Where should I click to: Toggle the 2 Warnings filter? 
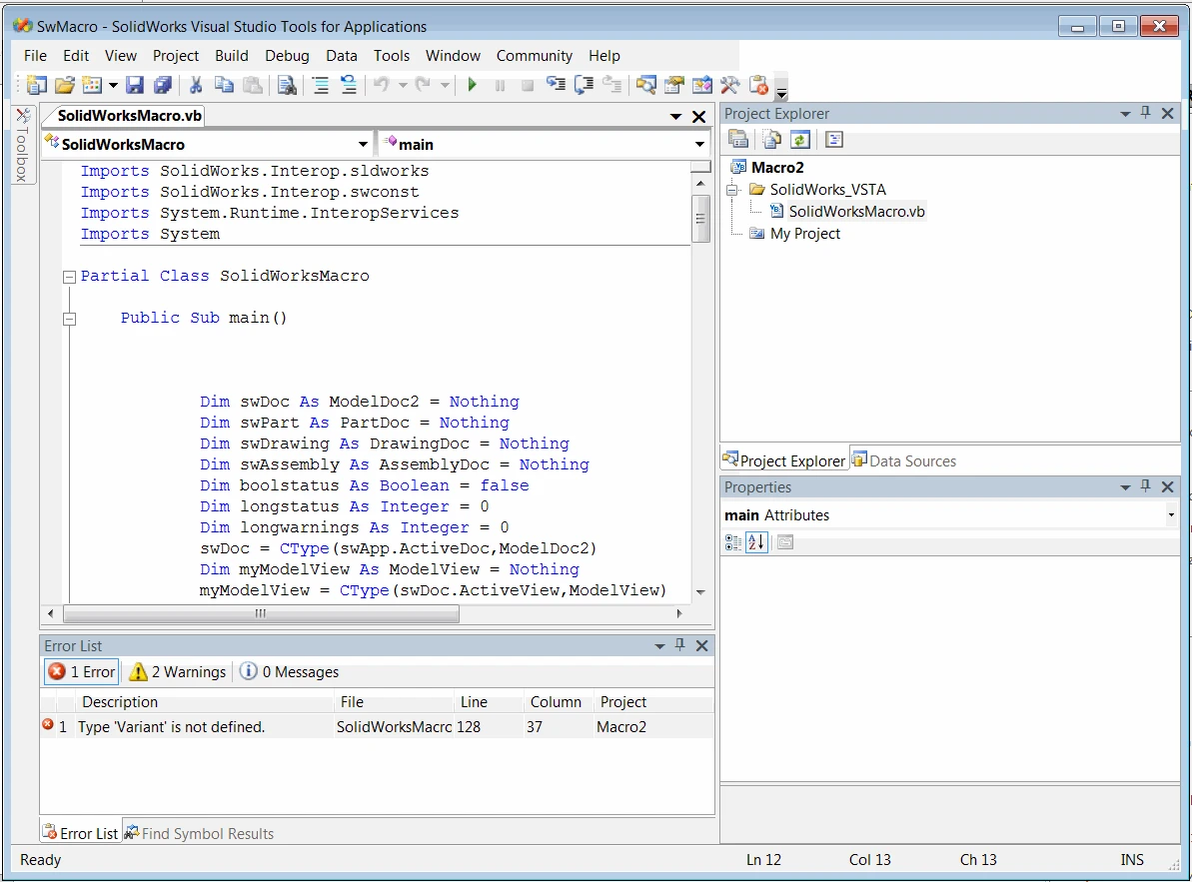click(177, 672)
